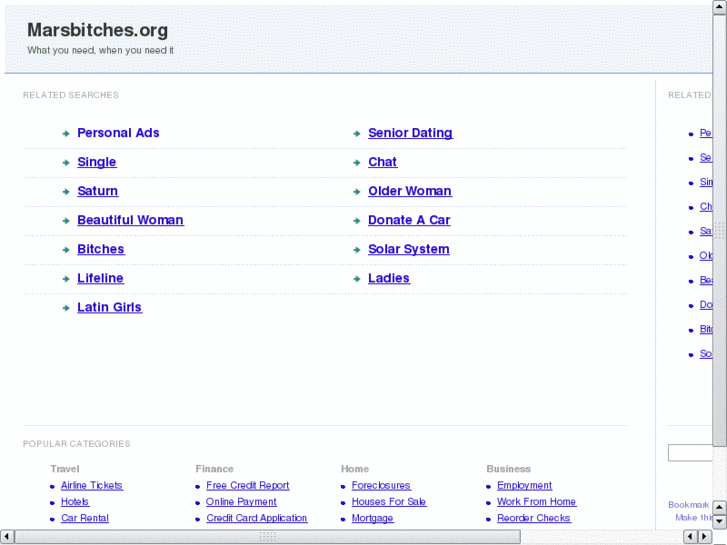Click the Airline Tickets link
This screenshot has width=727, height=545.
[92, 486]
